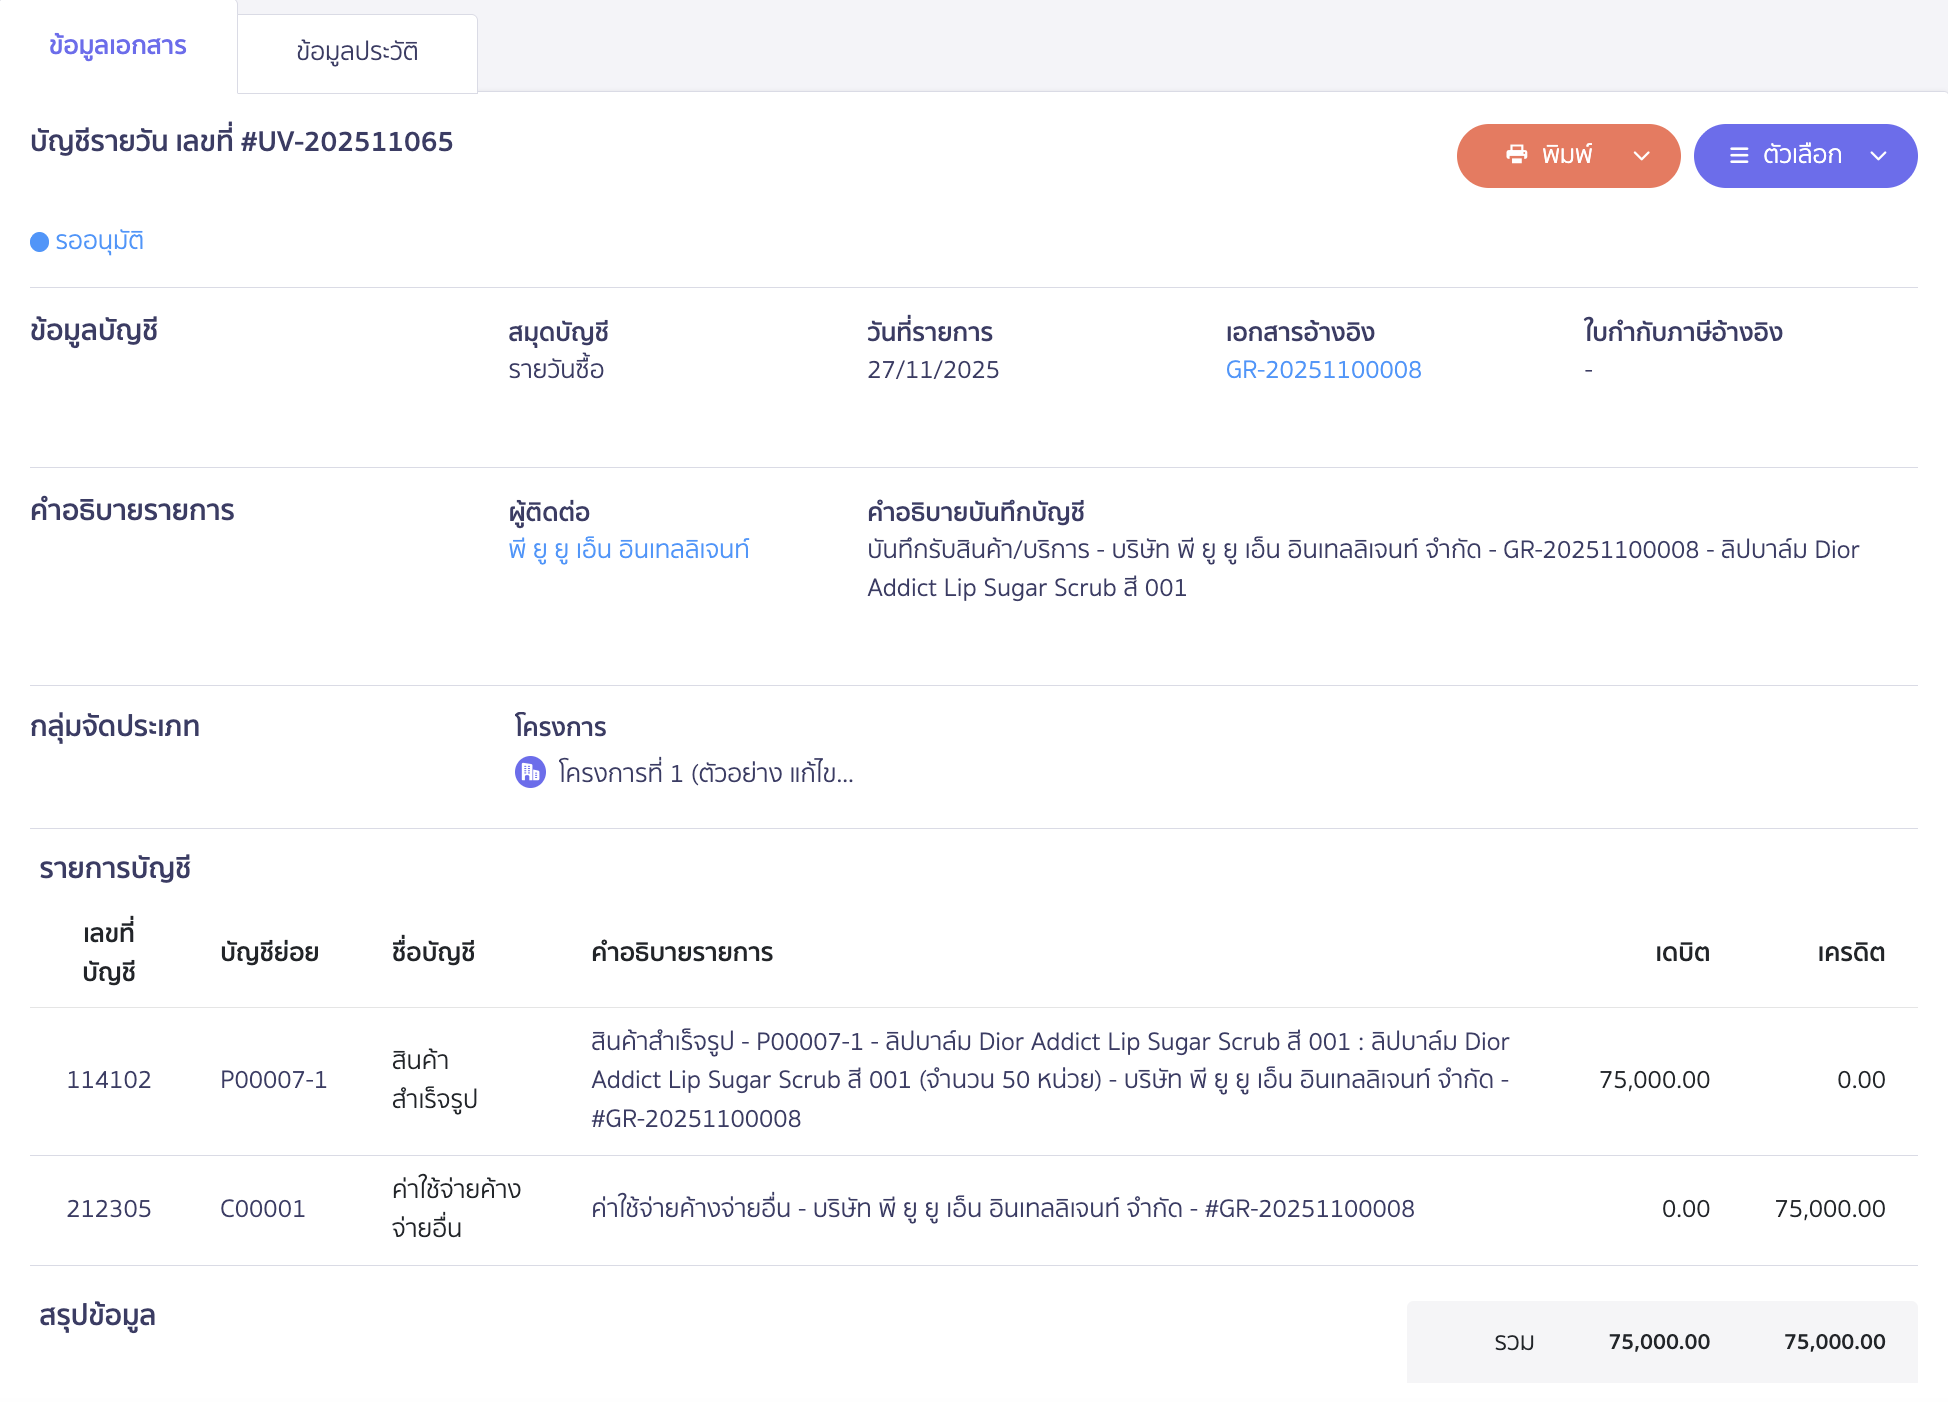Click the printer icon on the พิมพ์ button
Screen dimensions: 1948x1402
1516,154
